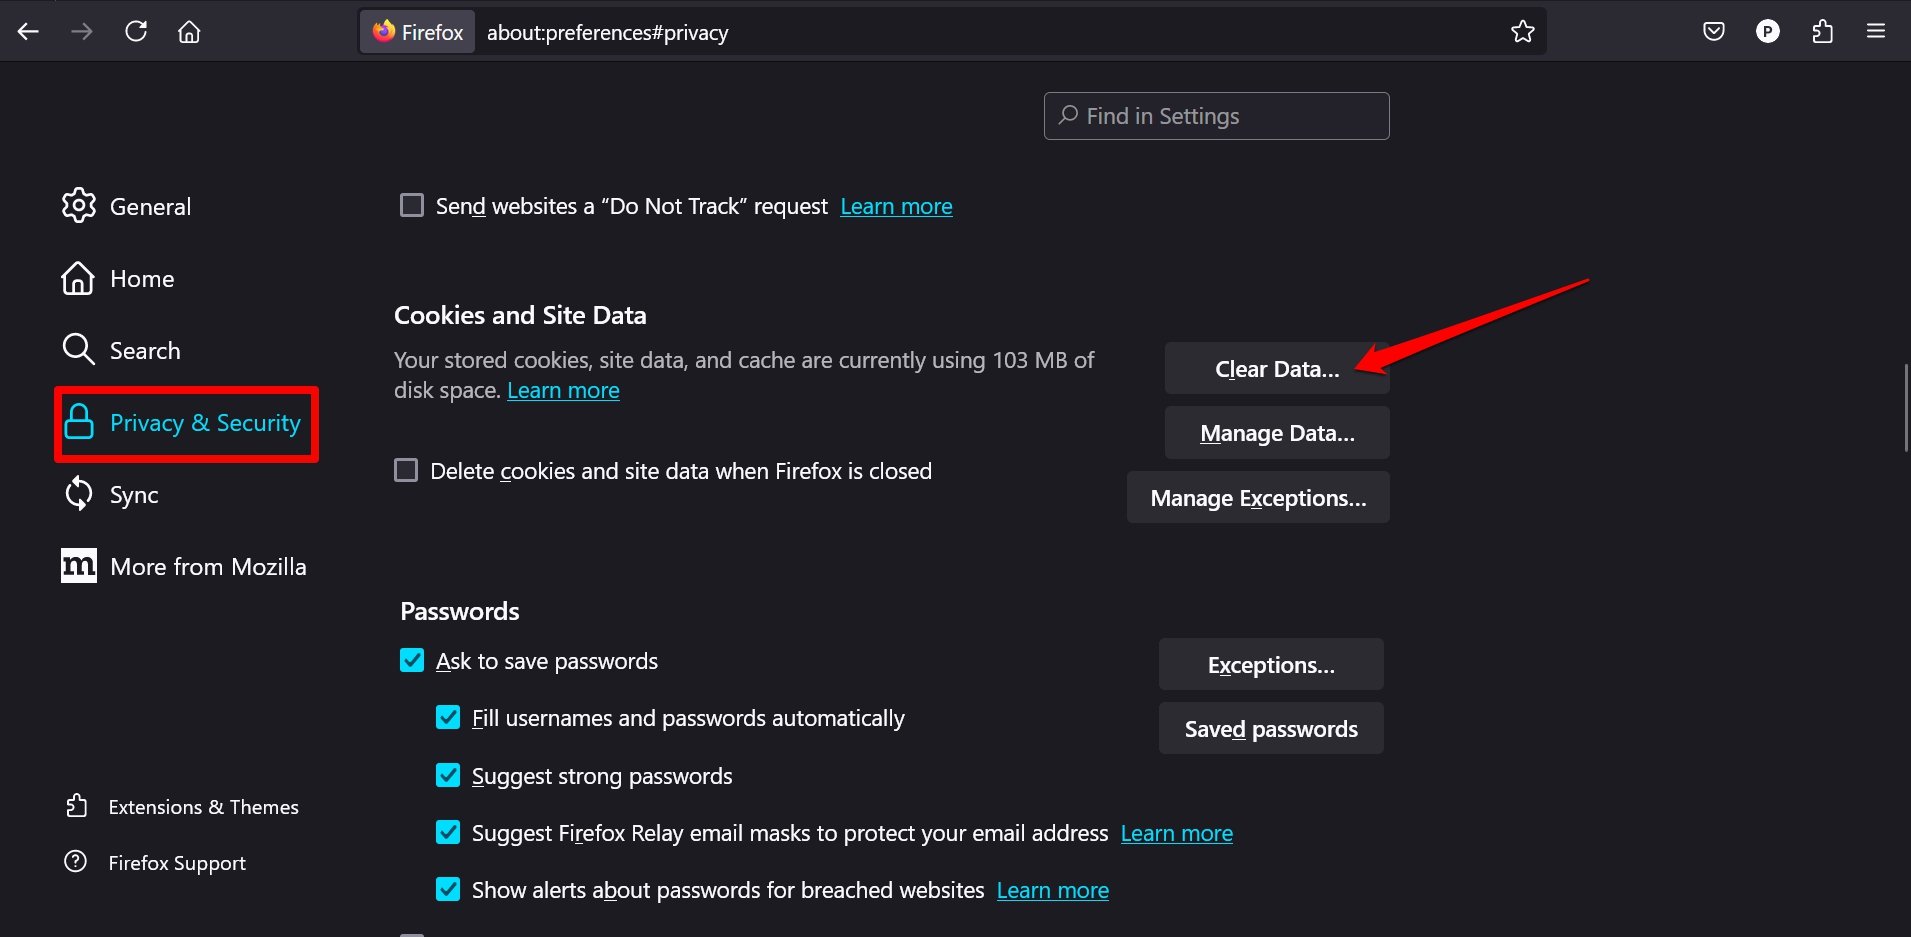
Task: Enable the "Do Not Track" request checkbox
Action: coord(412,206)
